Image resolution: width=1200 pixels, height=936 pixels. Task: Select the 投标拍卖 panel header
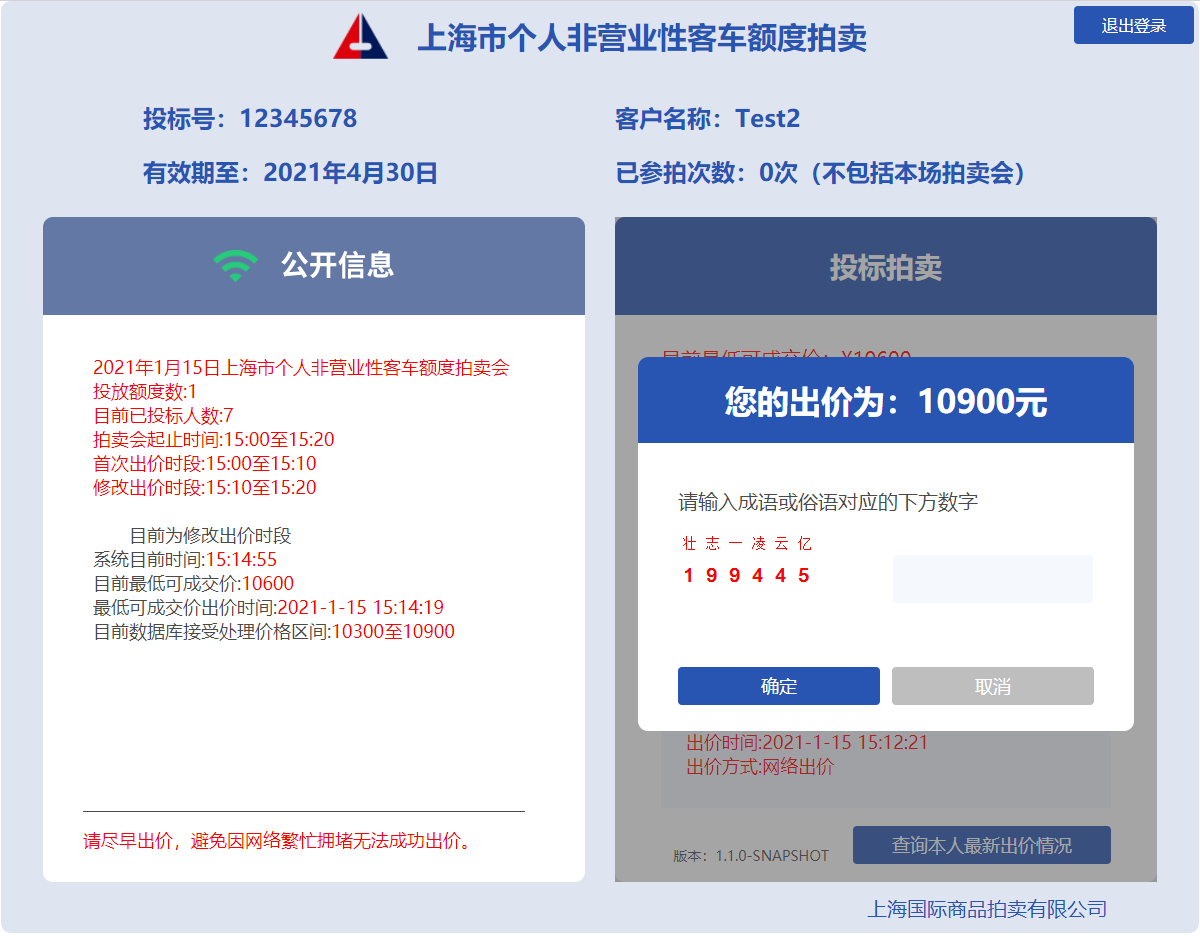point(886,267)
